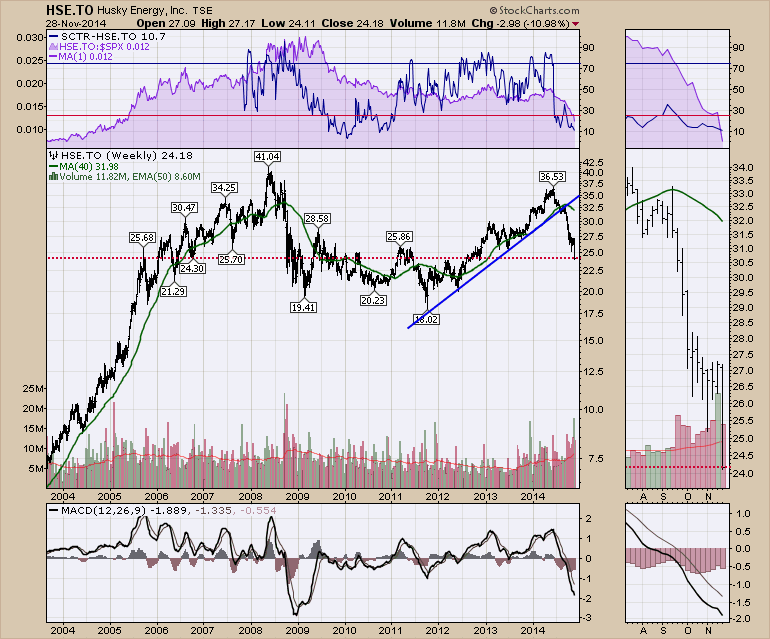Click the HSE.TO ticker symbol in the chart title
Viewport: 770px width, 639px height.
[x=70, y=10]
